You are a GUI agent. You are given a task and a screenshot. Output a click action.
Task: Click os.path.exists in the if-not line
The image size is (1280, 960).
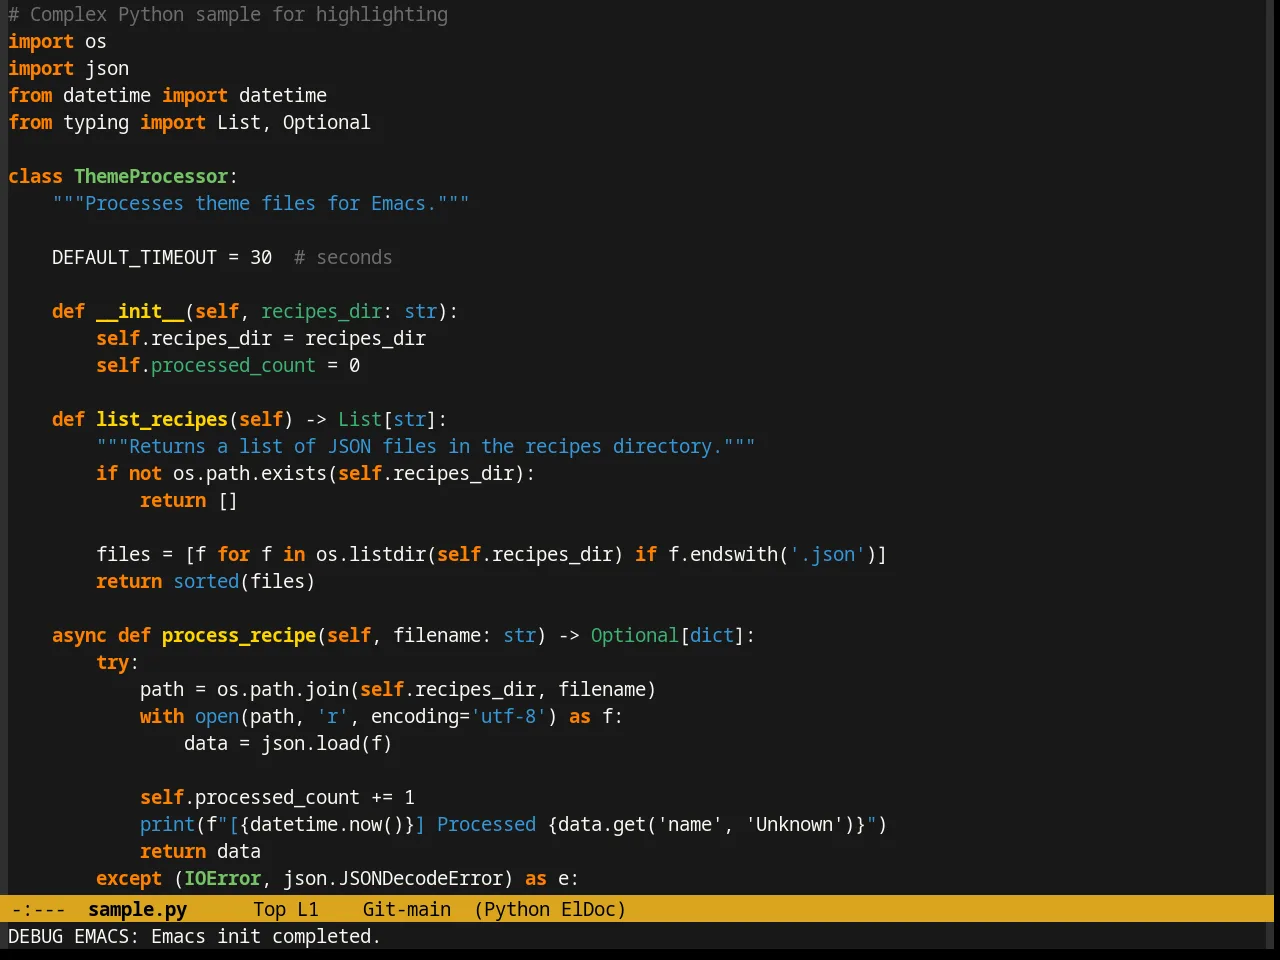[x=250, y=473]
